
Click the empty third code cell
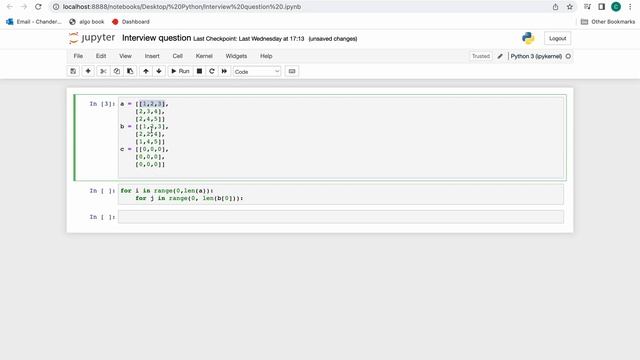pyautogui.click(x=341, y=217)
